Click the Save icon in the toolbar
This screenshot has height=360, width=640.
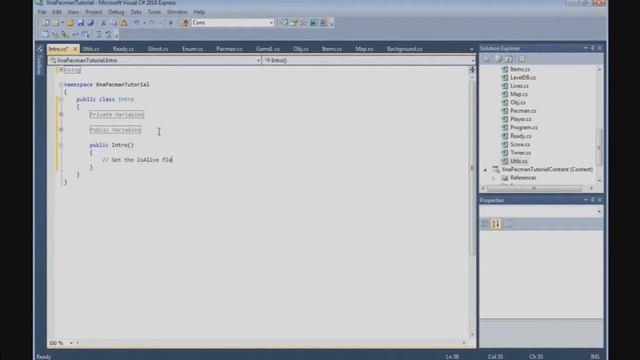pyautogui.click(x=81, y=23)
